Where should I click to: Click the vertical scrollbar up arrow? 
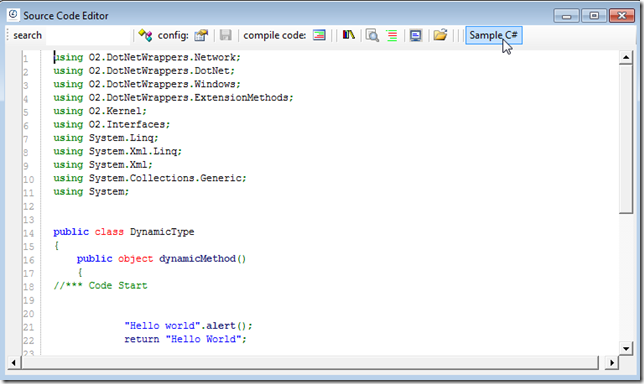[626, 57]
